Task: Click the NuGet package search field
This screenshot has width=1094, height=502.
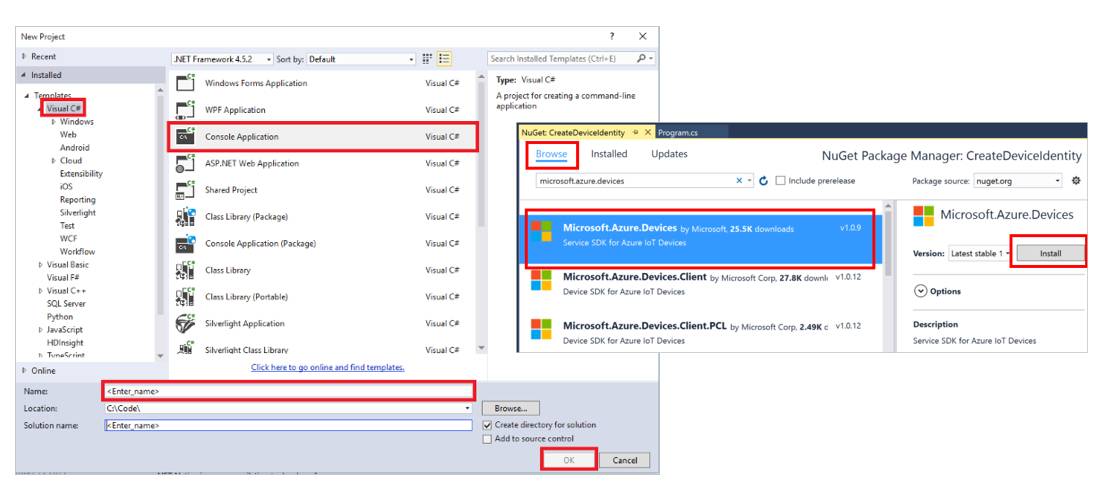Action: point(635,181)
